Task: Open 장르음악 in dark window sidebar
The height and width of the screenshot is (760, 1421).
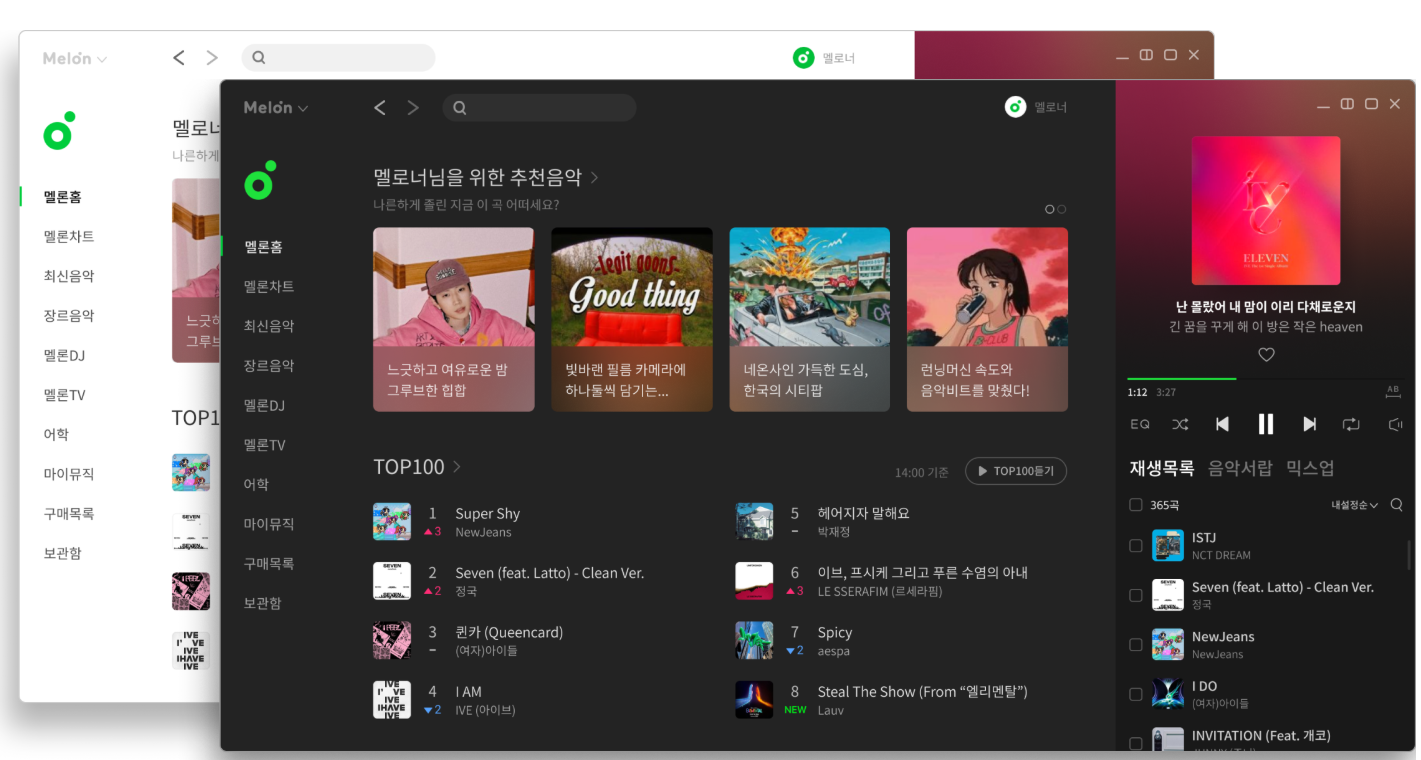Action: coord(269,365)
